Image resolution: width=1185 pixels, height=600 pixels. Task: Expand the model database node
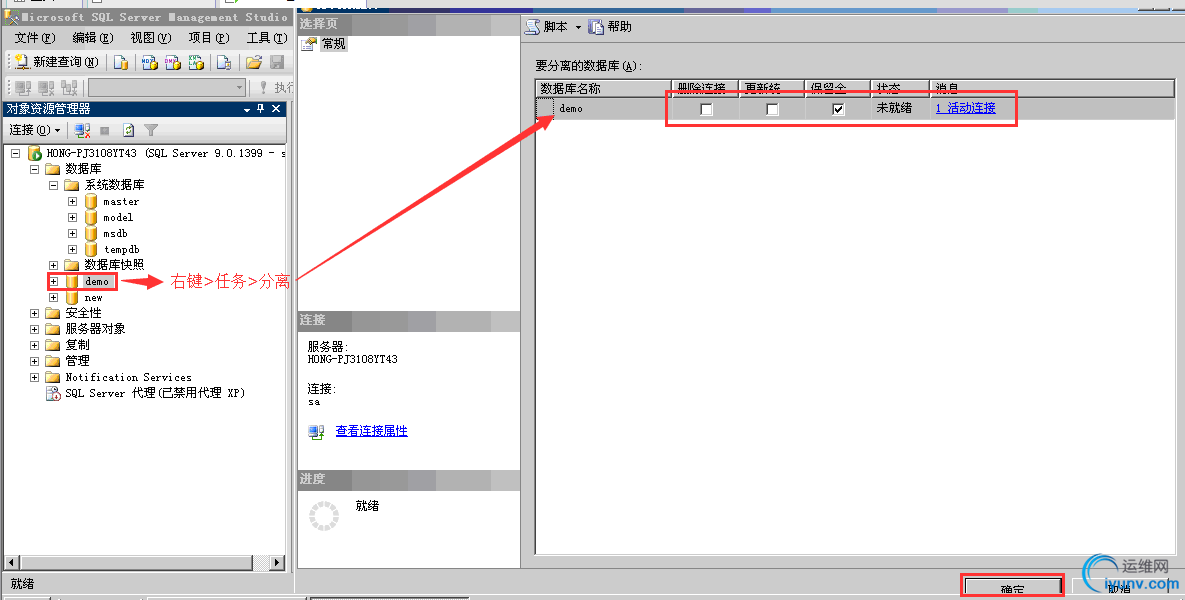pyautogui.click(x=73, y=218)
